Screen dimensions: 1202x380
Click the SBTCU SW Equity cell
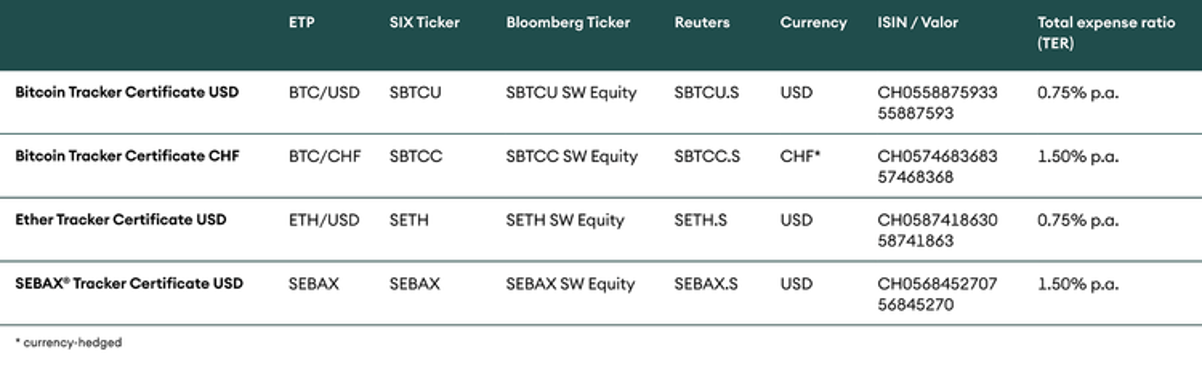571,93
